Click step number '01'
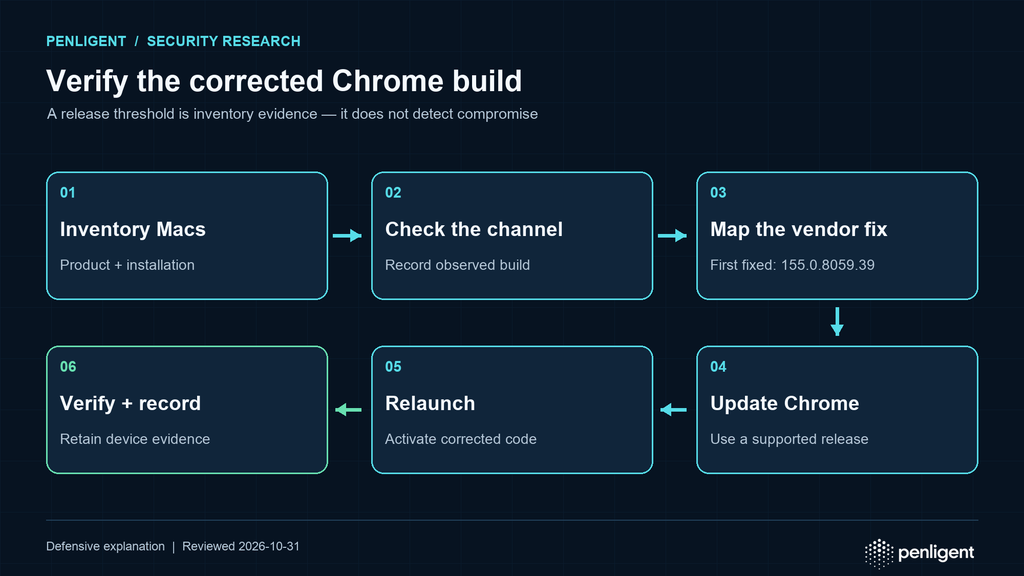Screen dimensions: 1024x576 click(x=67, y=193)
